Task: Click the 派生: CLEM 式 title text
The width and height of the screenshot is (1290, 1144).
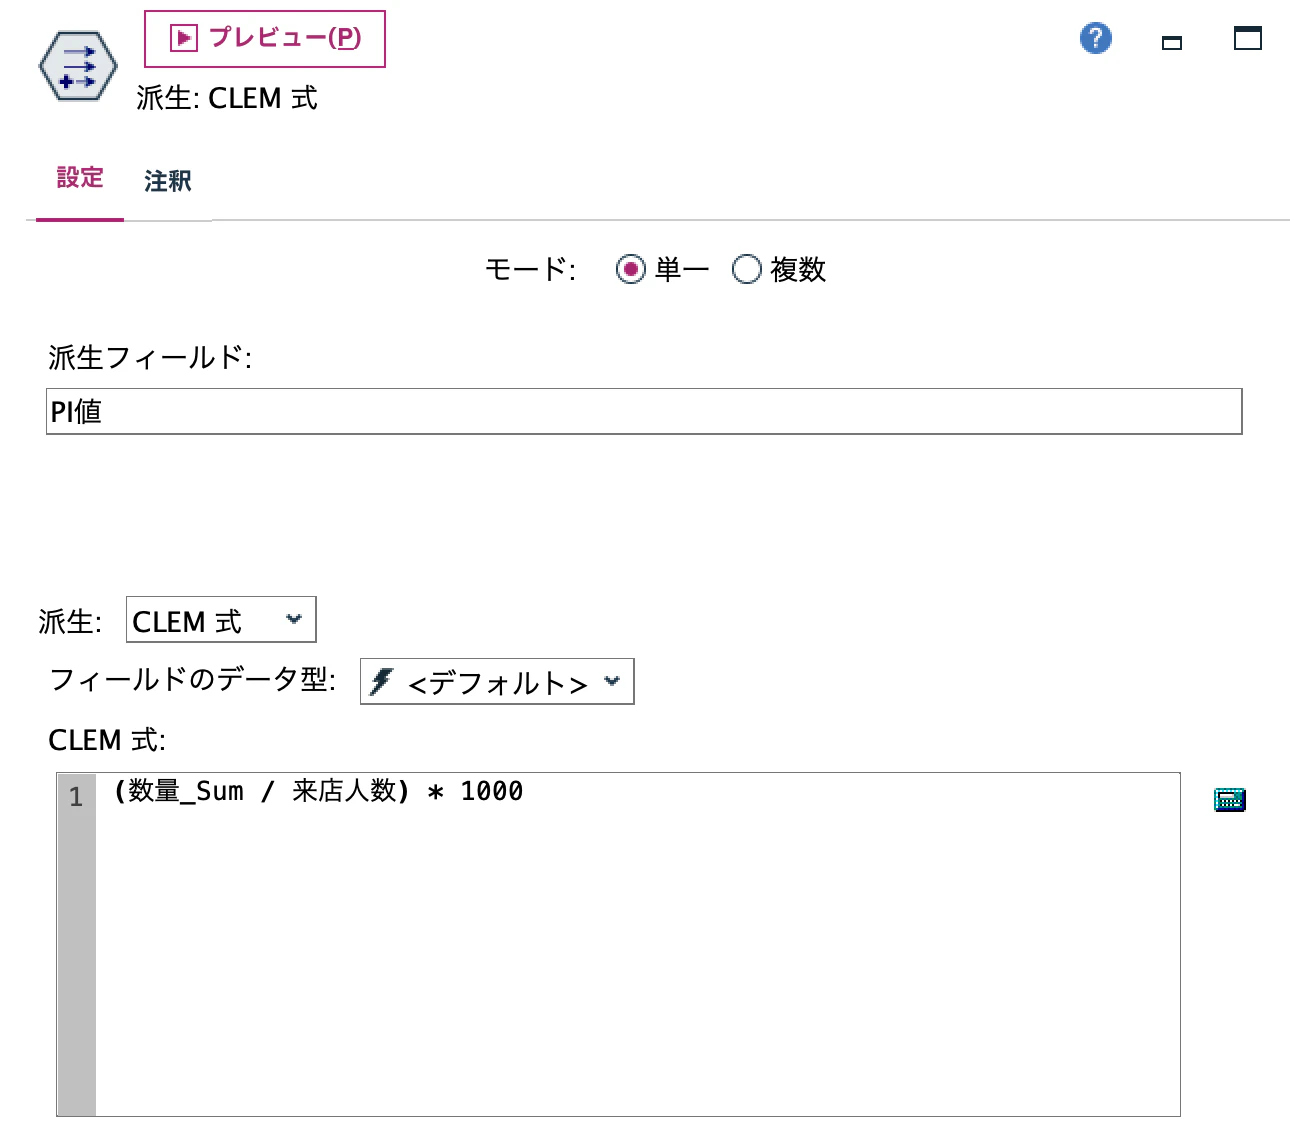Action: click(x=227, y=98)
